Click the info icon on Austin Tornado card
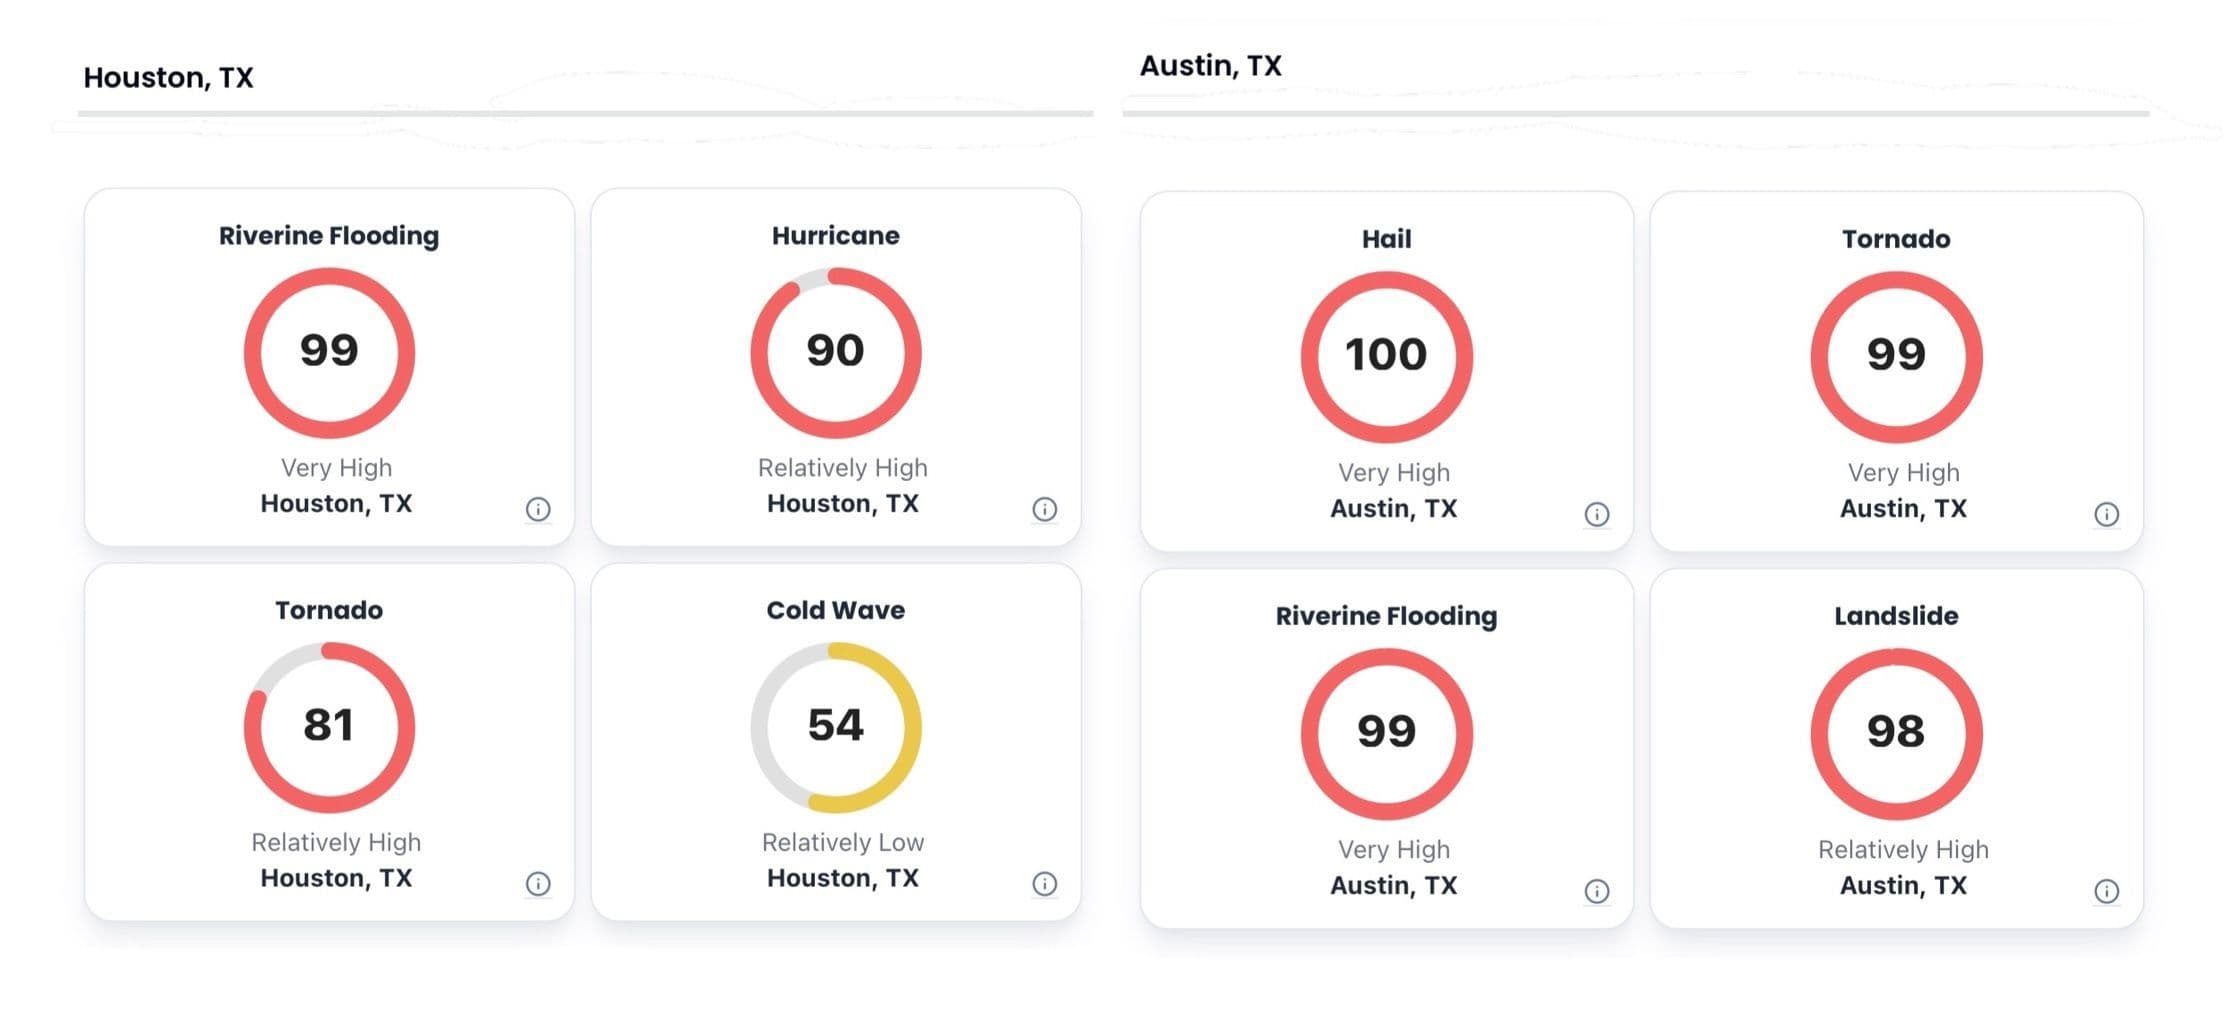The width and height of the screenshot is (2239, 1019). tap(2107, 514)
